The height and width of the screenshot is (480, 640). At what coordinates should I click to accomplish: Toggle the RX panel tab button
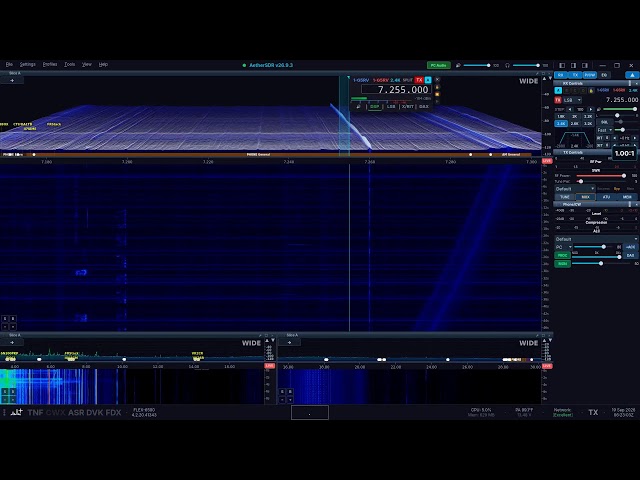point(560,75)
